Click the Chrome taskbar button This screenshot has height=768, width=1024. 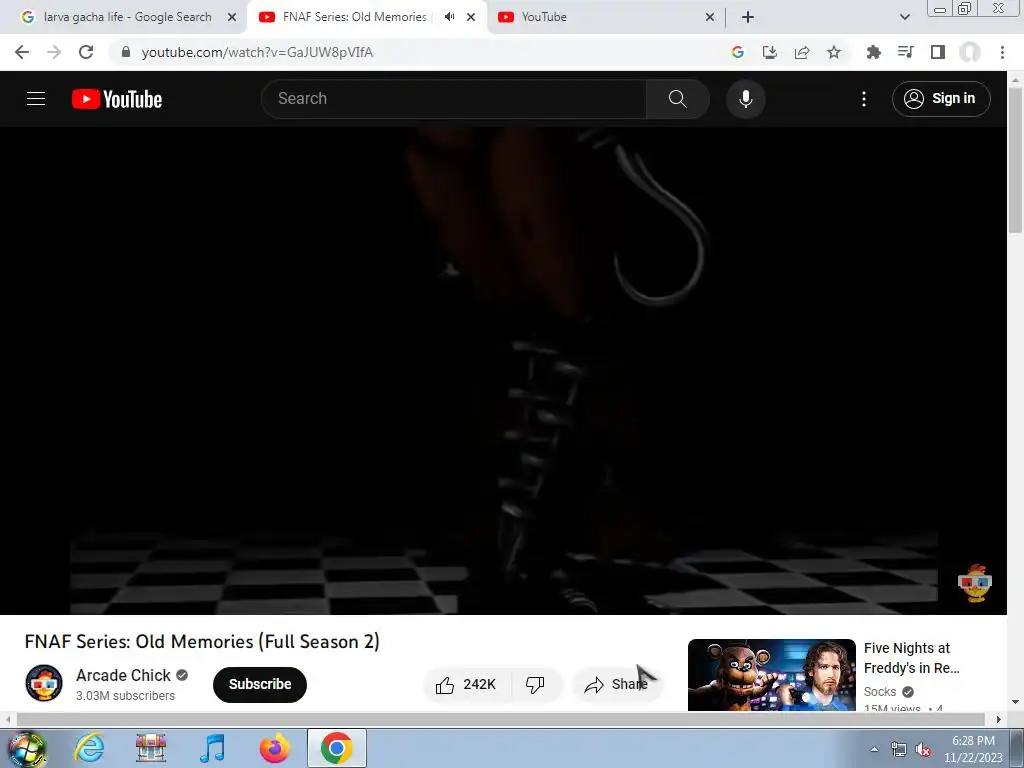[336, 748]
